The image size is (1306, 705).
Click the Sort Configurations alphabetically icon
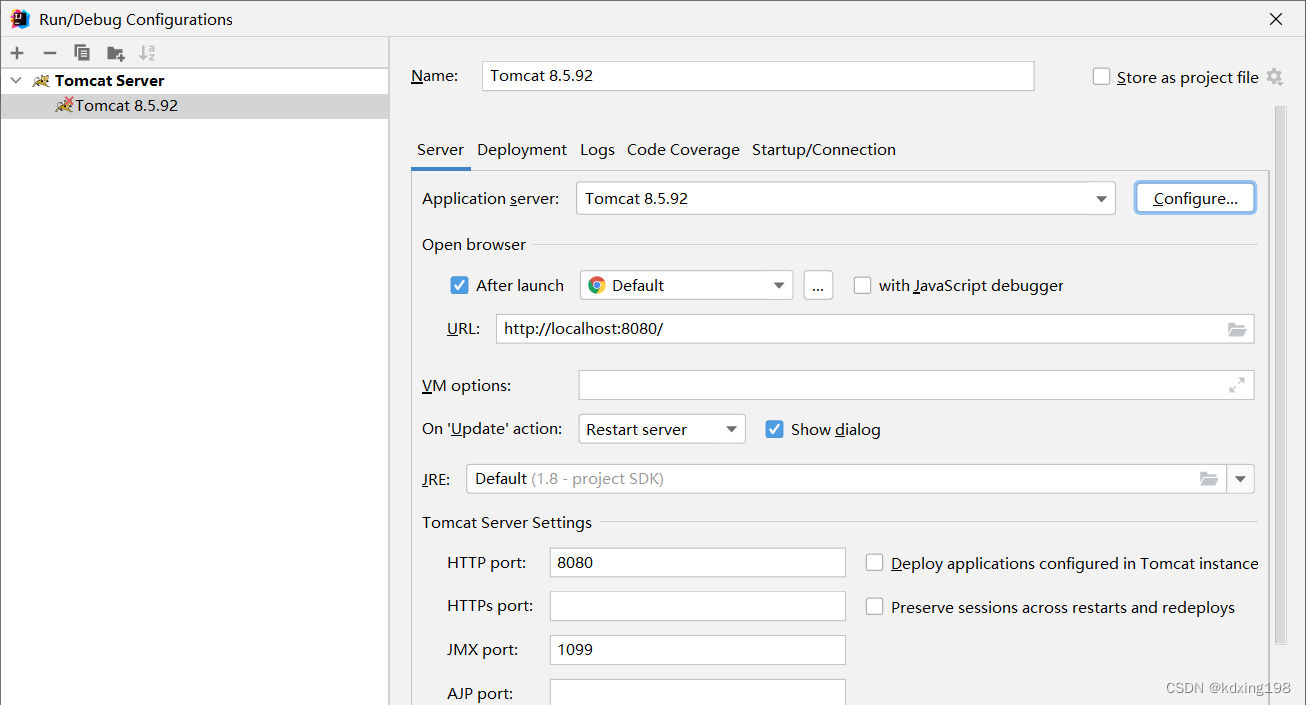(x=147, y=53)
